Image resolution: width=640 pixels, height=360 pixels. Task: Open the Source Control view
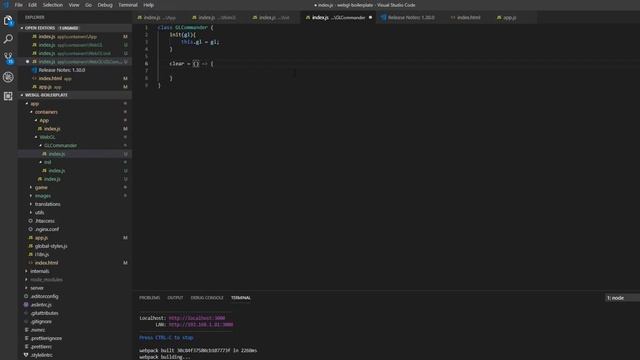point(8,58)
